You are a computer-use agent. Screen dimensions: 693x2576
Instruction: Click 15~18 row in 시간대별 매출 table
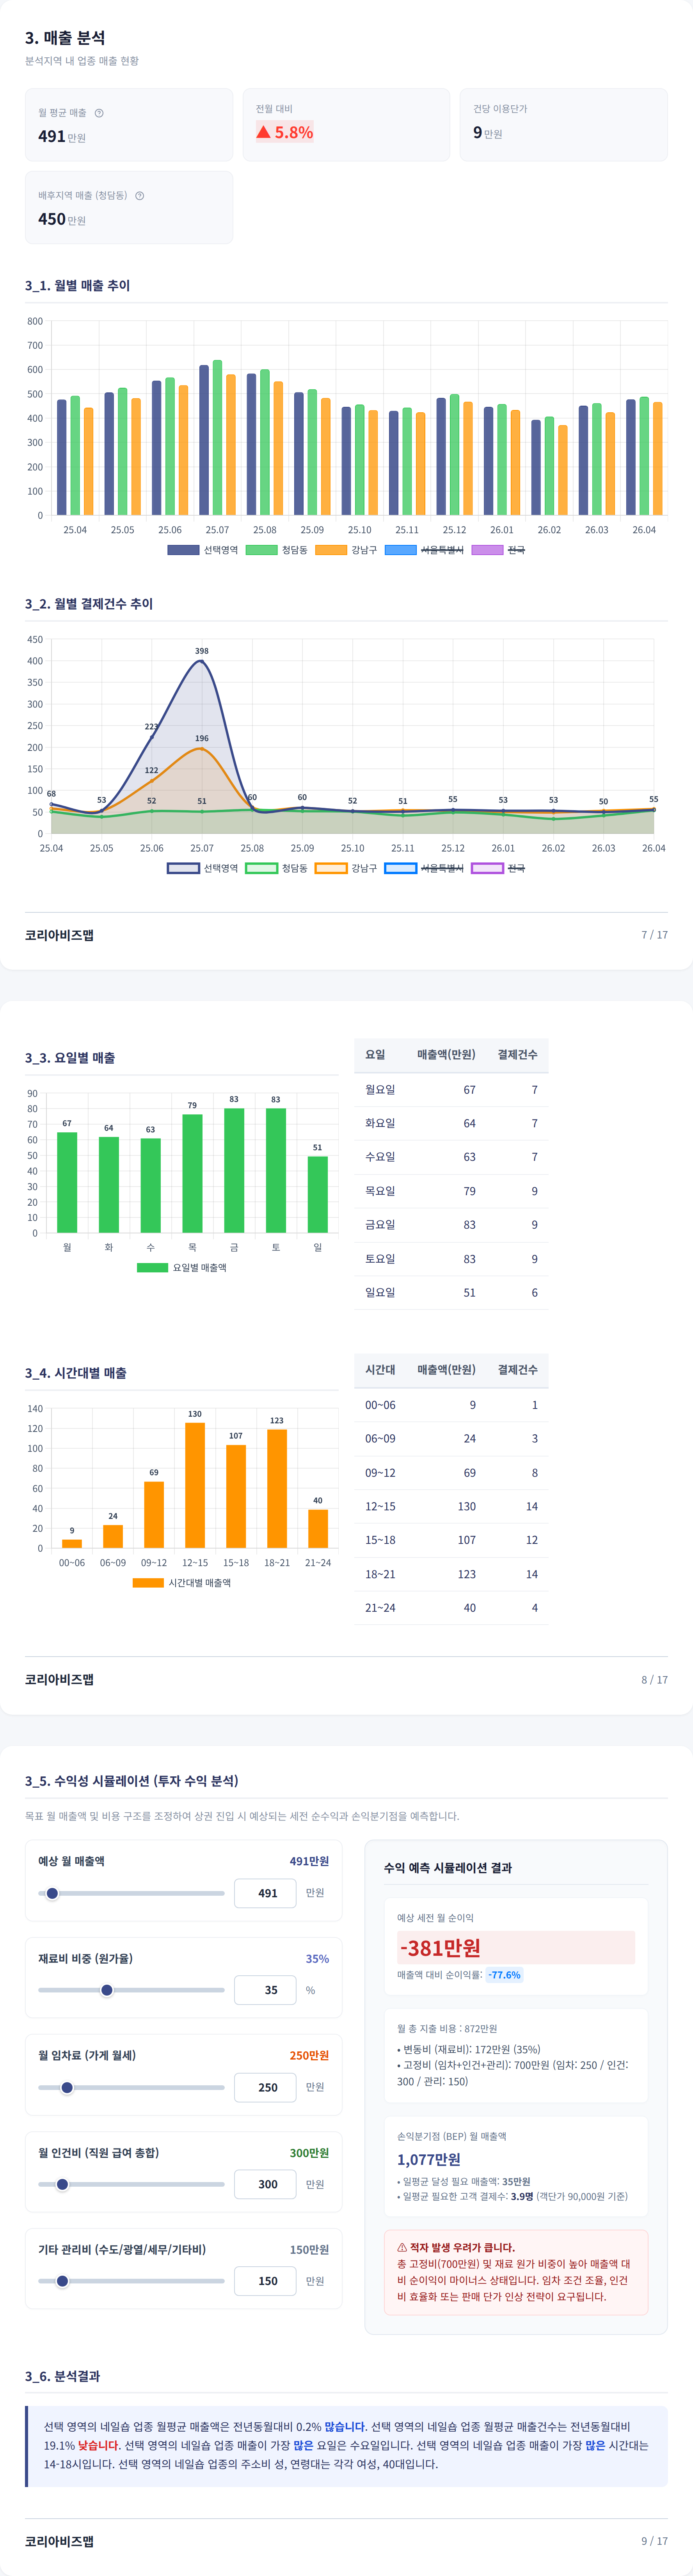point(451,1540)
